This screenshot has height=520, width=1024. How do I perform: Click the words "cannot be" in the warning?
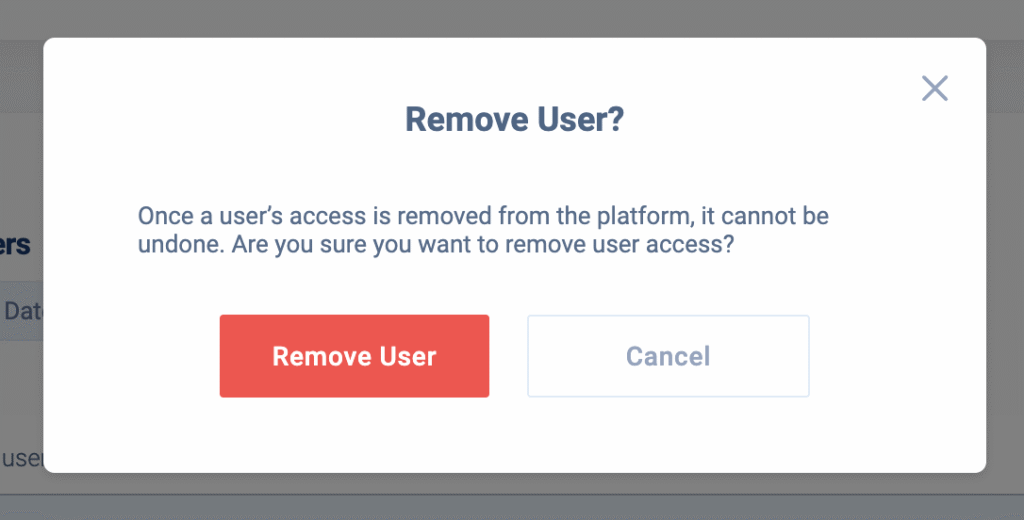pos(779,216)
